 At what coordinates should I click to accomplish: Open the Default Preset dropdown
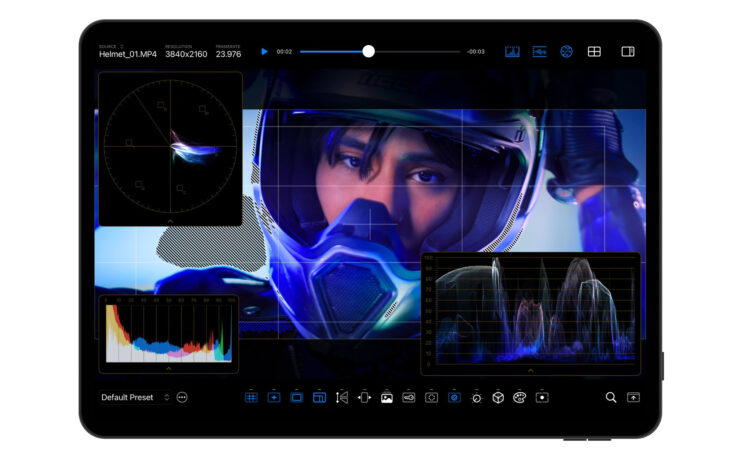click(x=135, y=397)
